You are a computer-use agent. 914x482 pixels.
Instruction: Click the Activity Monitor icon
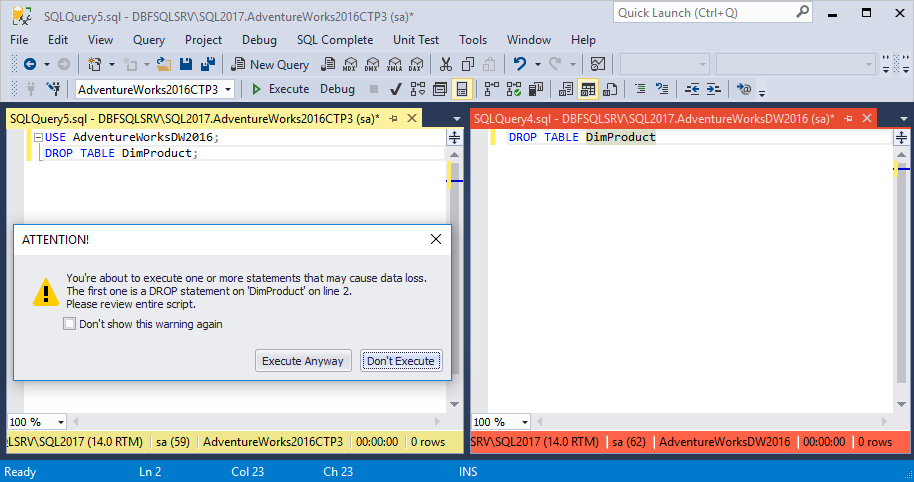(x=598, y=64)
